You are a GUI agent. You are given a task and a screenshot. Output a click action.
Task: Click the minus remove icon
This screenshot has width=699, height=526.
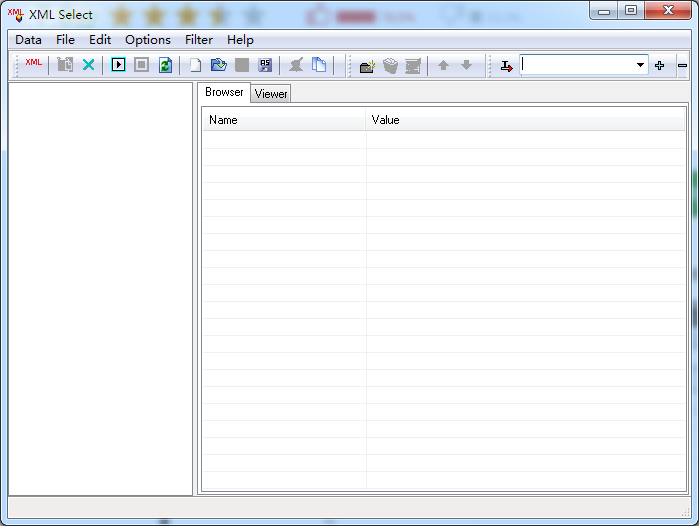tap(682, 66)
